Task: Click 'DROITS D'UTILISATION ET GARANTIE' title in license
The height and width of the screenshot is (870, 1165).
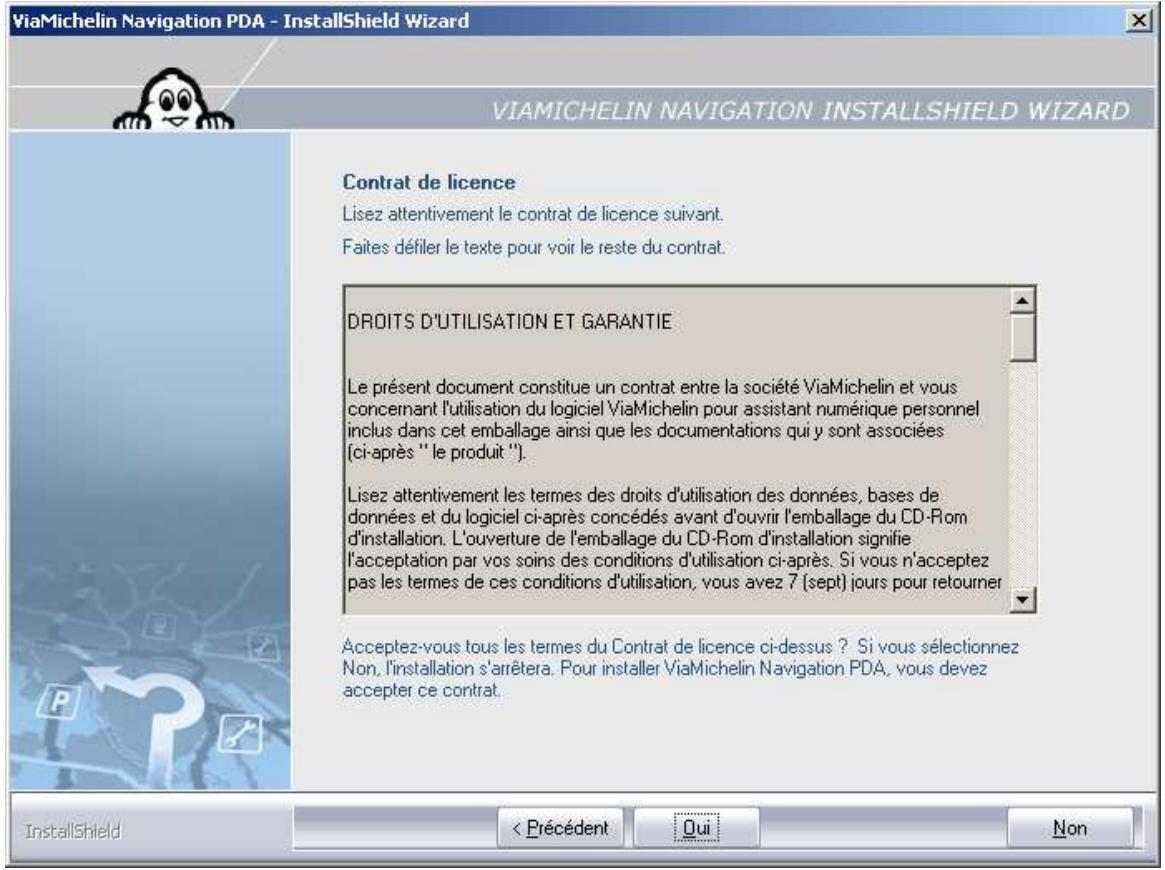Action: 510,322
